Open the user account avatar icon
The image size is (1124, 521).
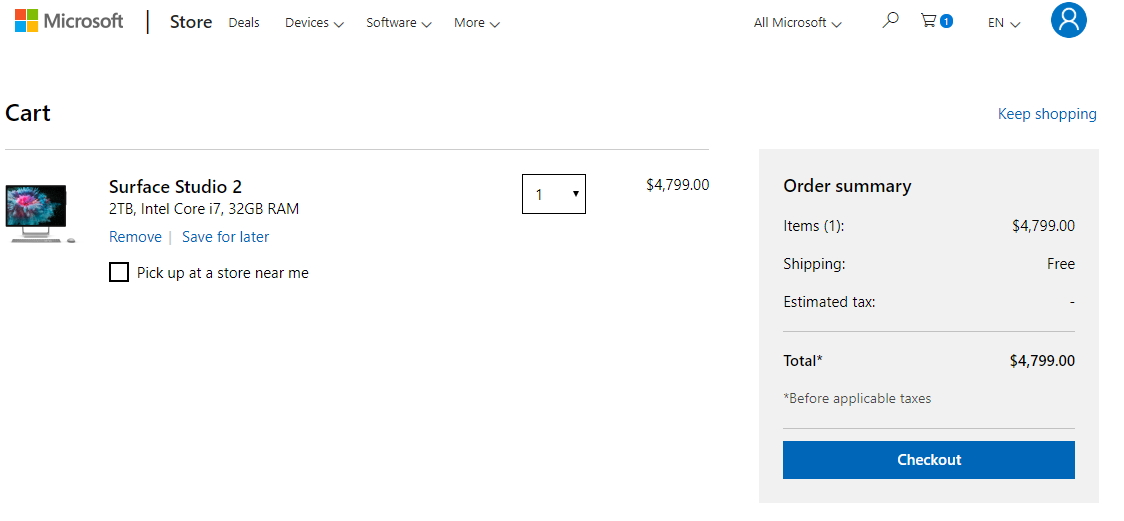pos(1069,20)
